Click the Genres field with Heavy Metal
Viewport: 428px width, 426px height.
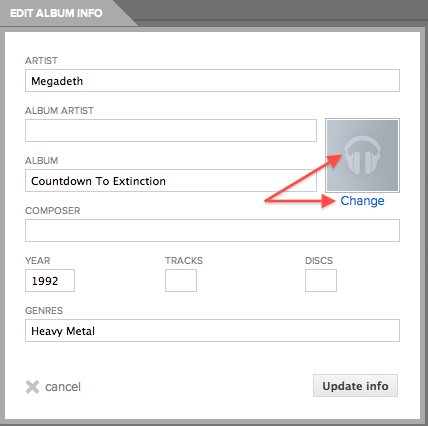pyautogui.click(x=212, y=330)
